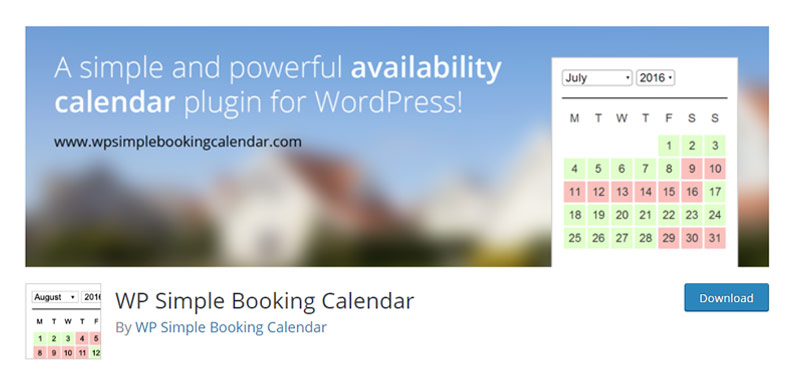800x388 pixels.
Task: Open the WP Simple Booking Calendar author link
Action: 231,327
